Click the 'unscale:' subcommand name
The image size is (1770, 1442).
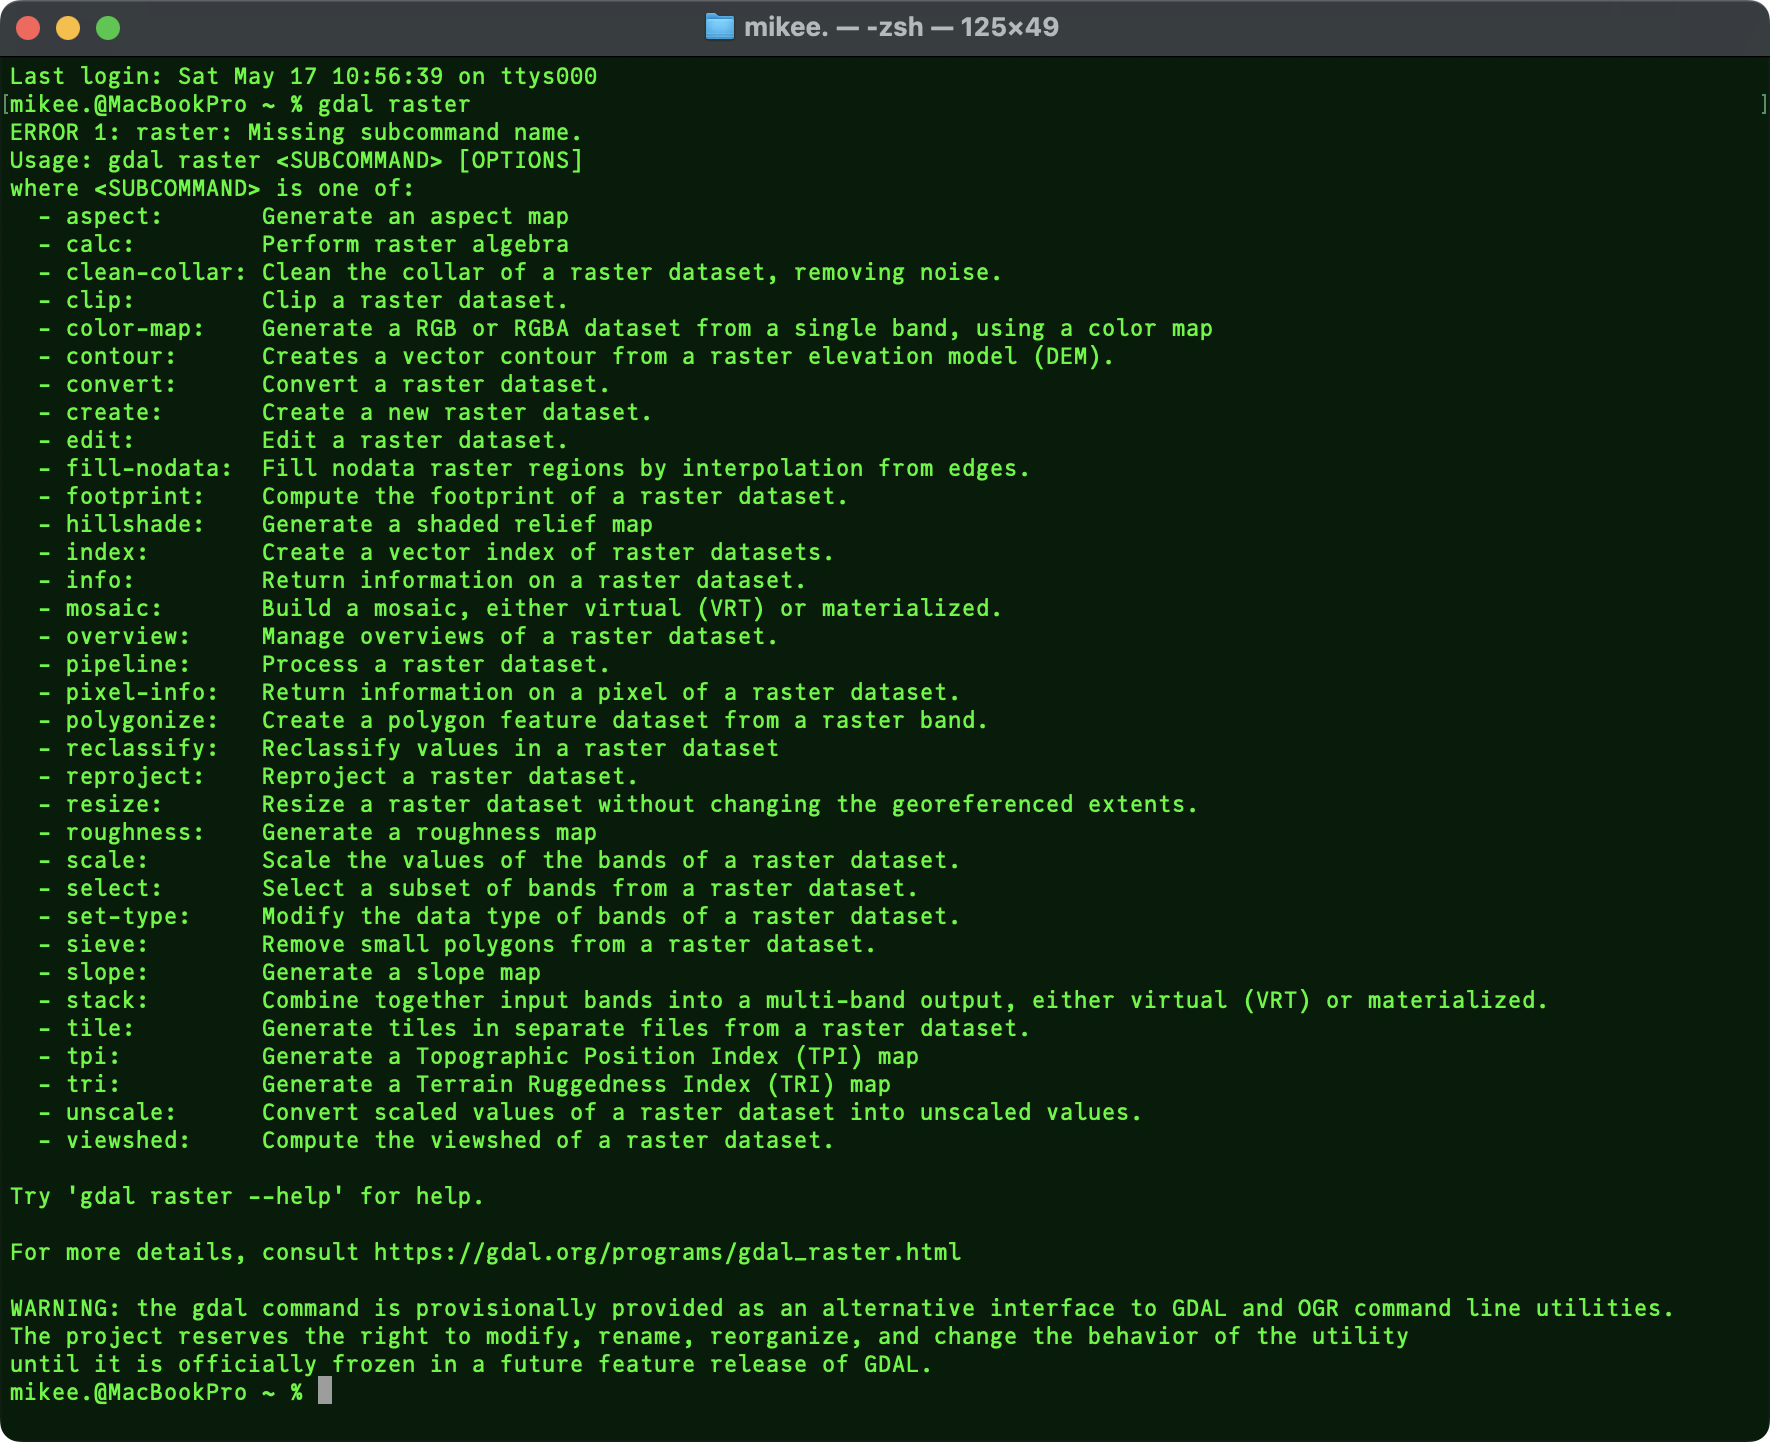click(121, 1112)
